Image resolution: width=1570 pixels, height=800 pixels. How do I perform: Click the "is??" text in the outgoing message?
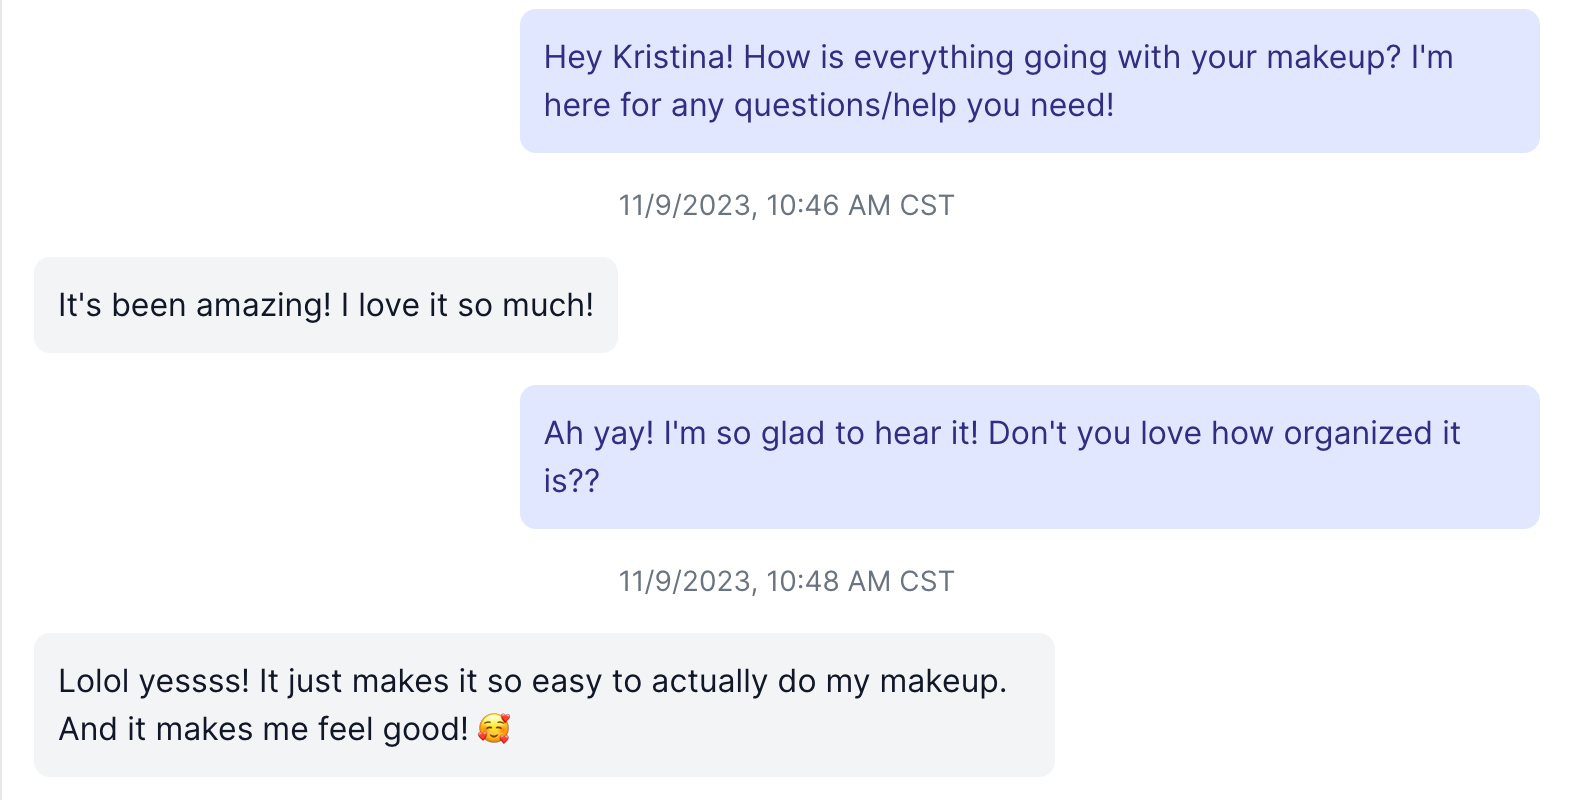point(571,481)
